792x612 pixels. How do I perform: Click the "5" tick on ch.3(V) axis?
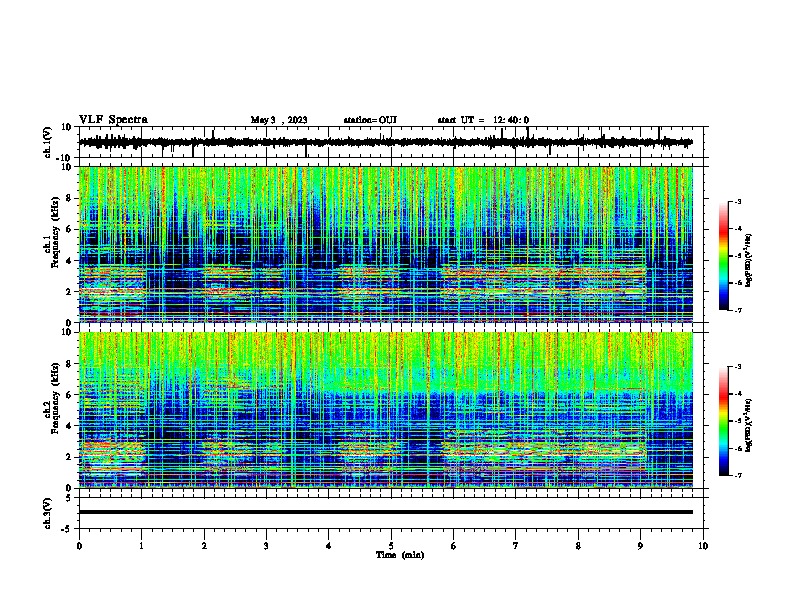pos(69,497)
